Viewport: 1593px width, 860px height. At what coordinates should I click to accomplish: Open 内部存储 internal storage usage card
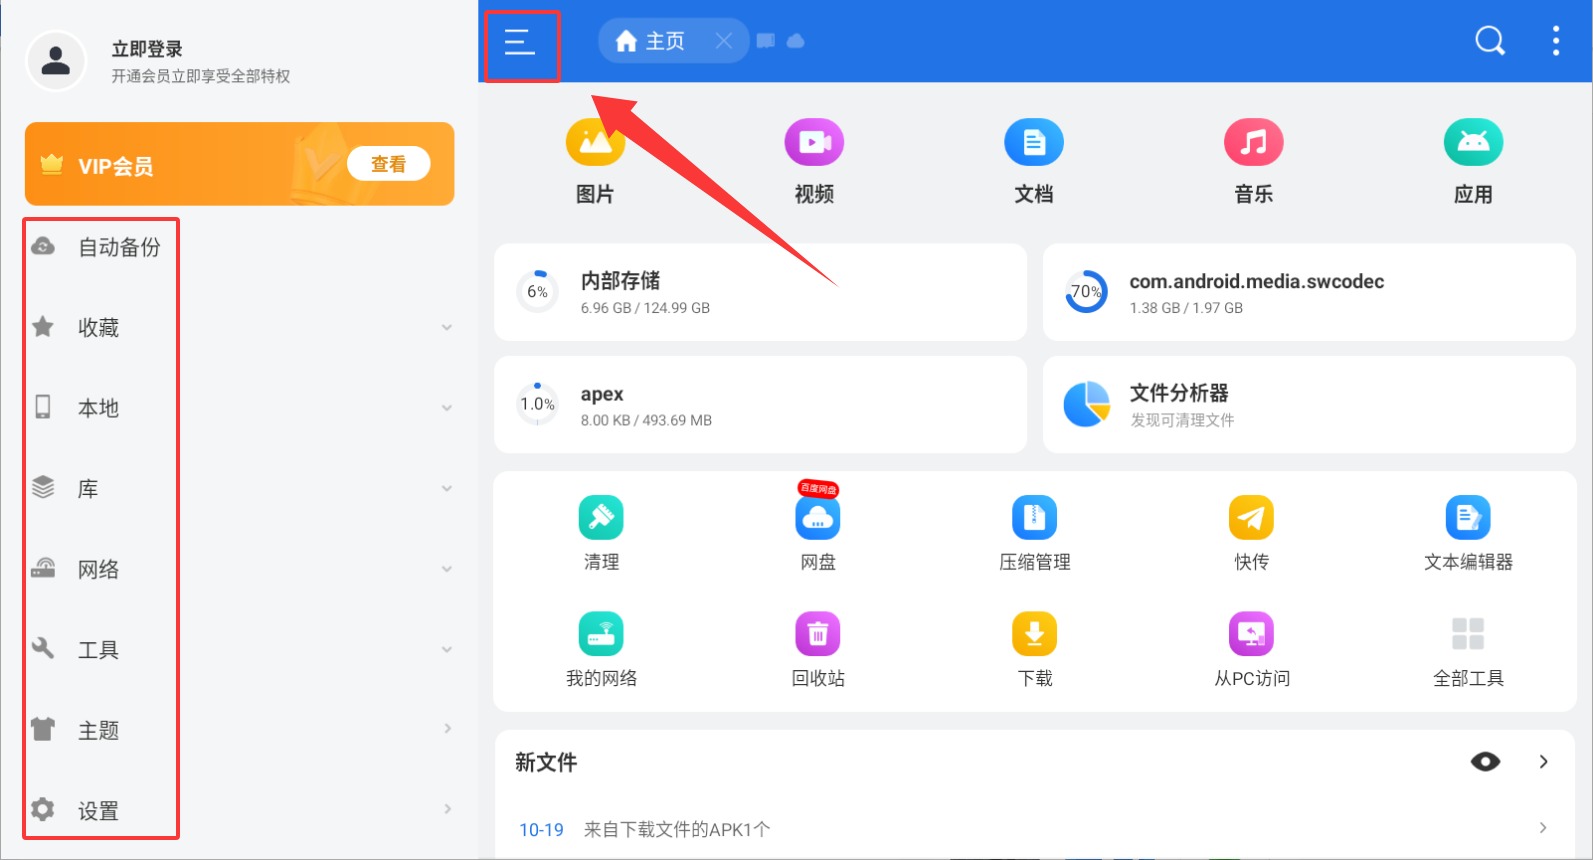pos(759,292)
